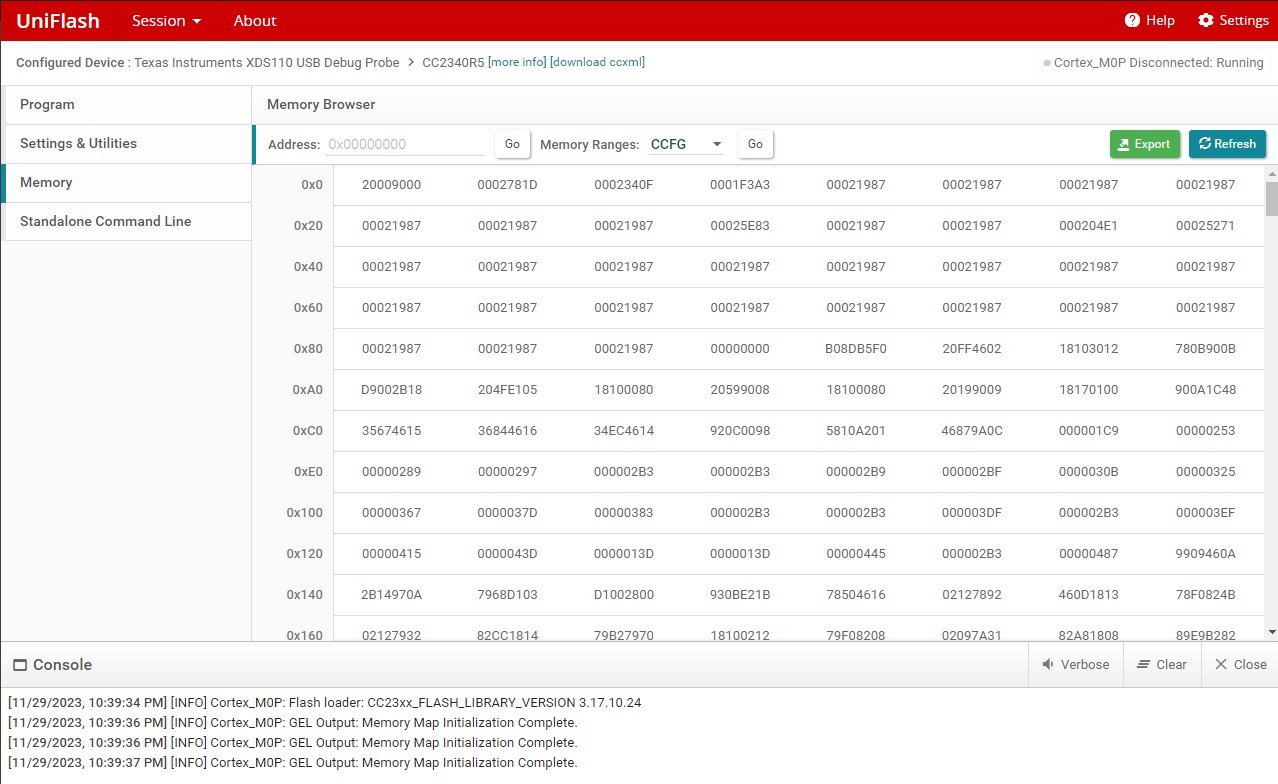The width and height of the screenshot is (1278, 784).
Task: Toggle Verbose console output
Action: coord(1075,664)
